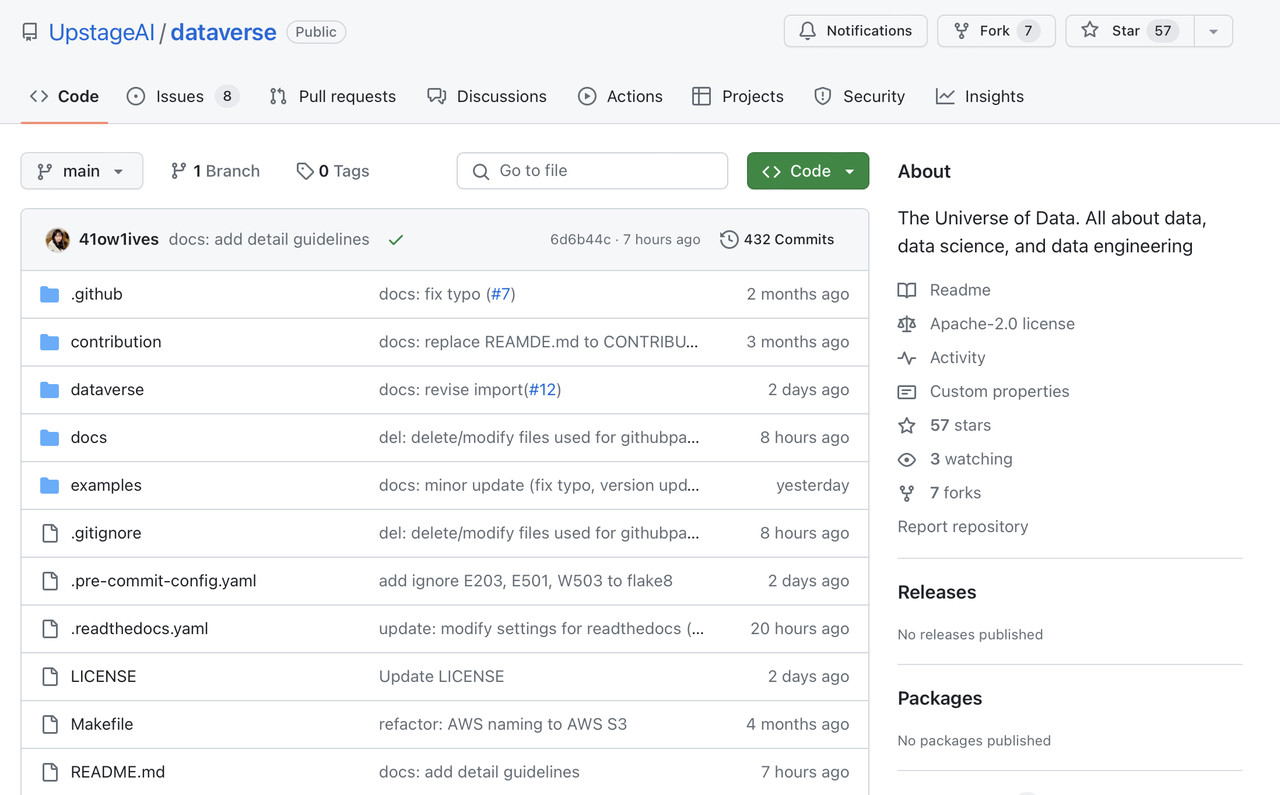Open the docs folder
The image size is (1280, 795).
click(x=88, y=438)
